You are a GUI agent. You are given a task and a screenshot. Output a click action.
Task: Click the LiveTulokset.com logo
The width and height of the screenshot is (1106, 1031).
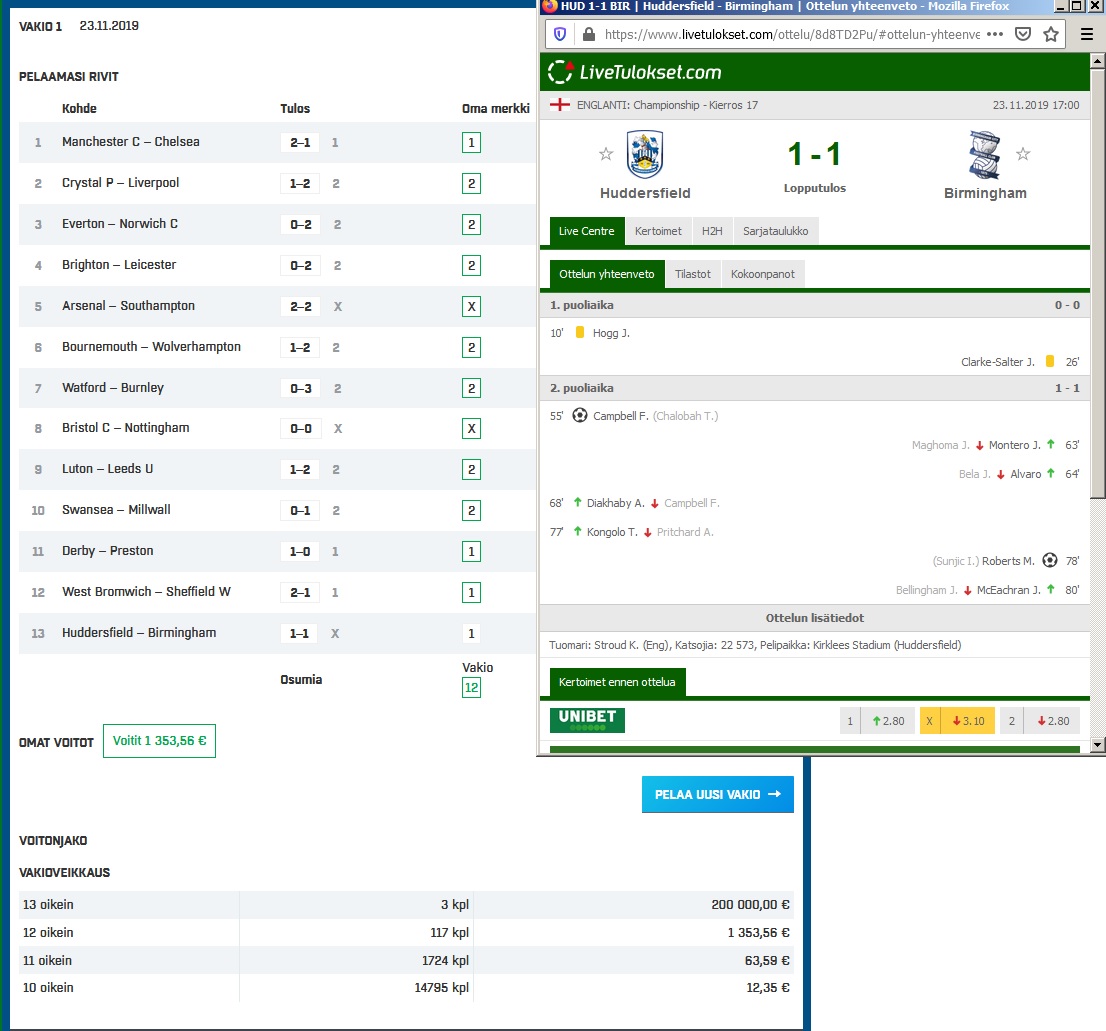(x=635, y=72)
